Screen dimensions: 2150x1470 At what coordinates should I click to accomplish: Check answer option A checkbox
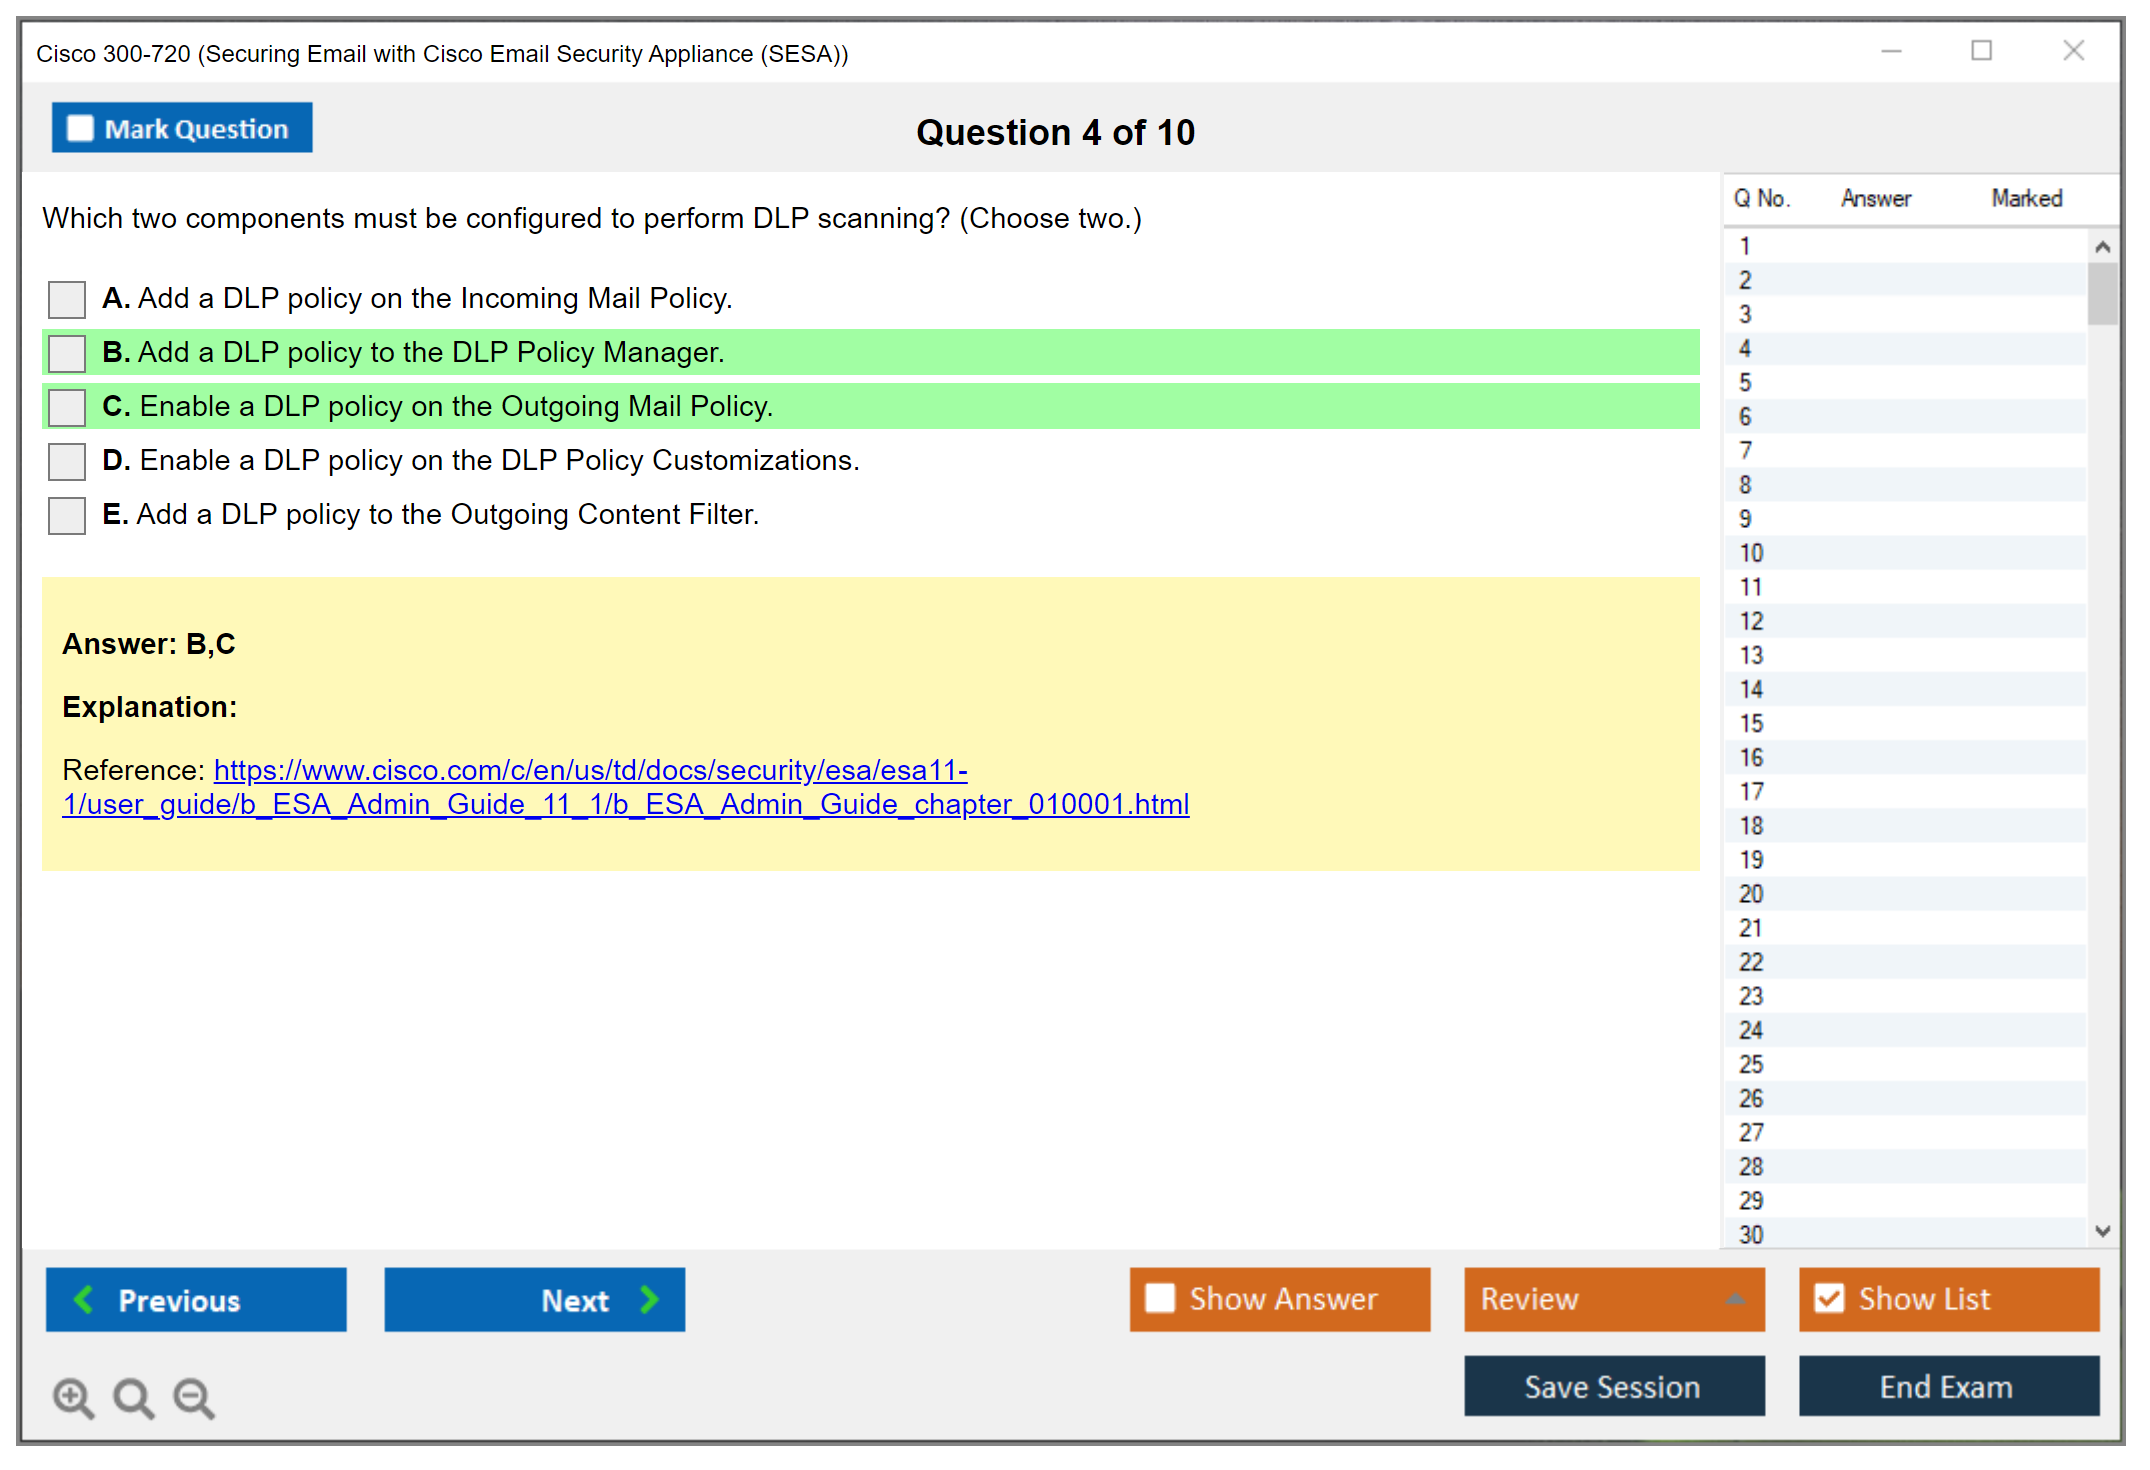(67, 299)
